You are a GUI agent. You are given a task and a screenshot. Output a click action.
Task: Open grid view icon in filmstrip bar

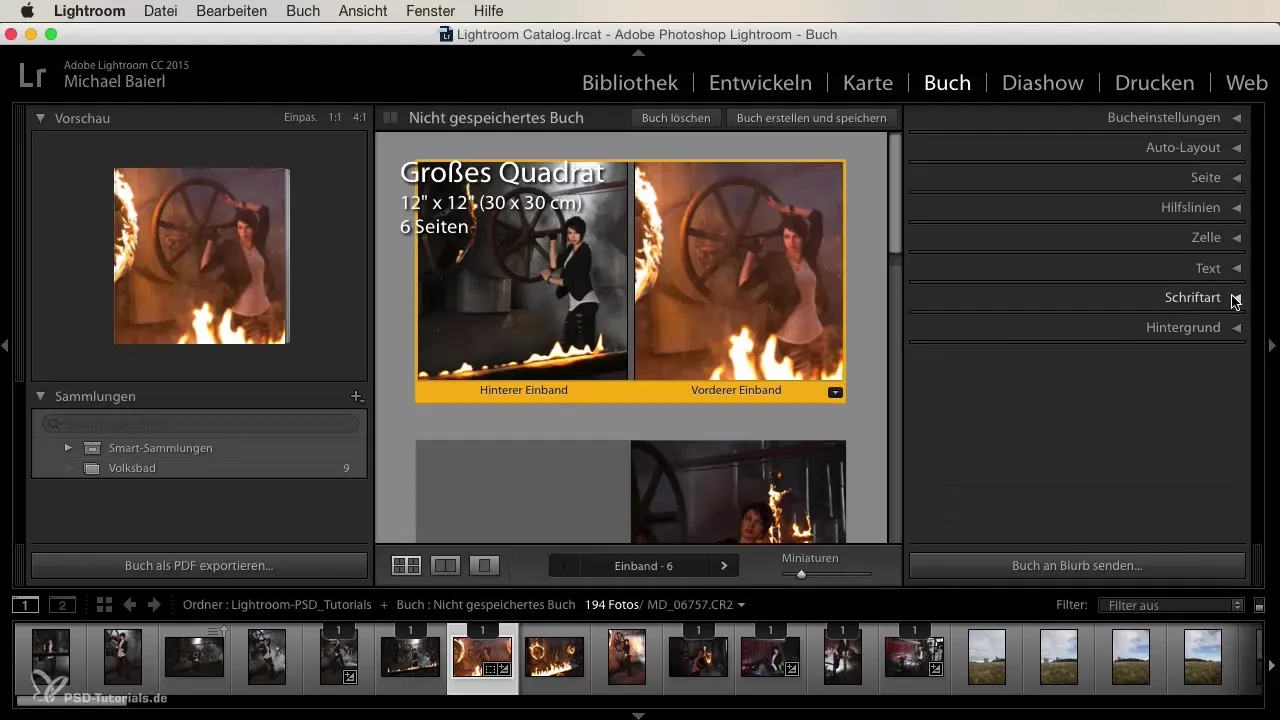click(104, 605)
